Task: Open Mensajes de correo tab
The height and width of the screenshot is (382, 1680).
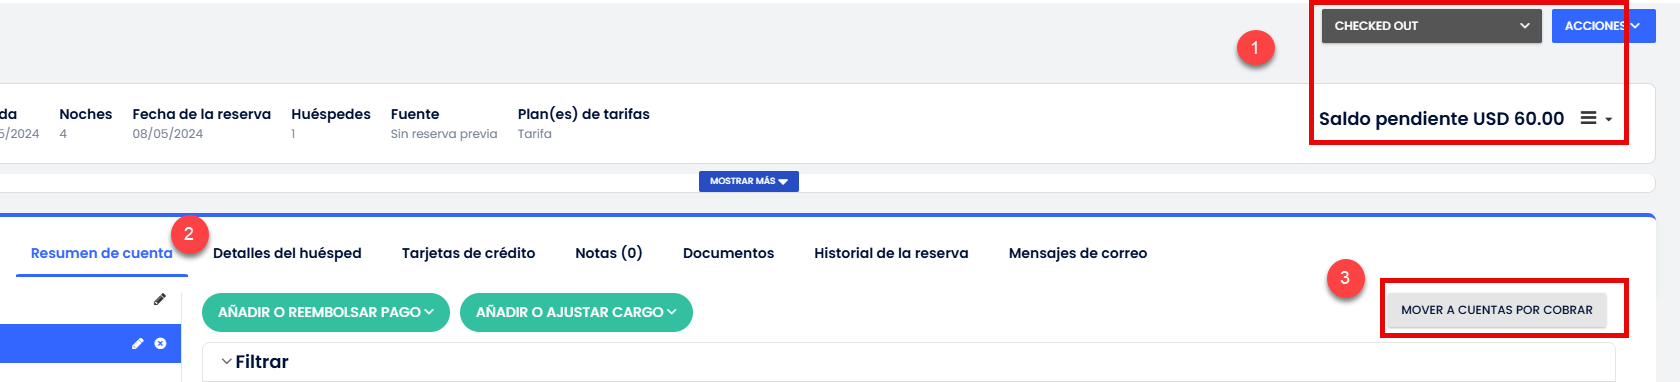Action: [x=1078, y=253]
